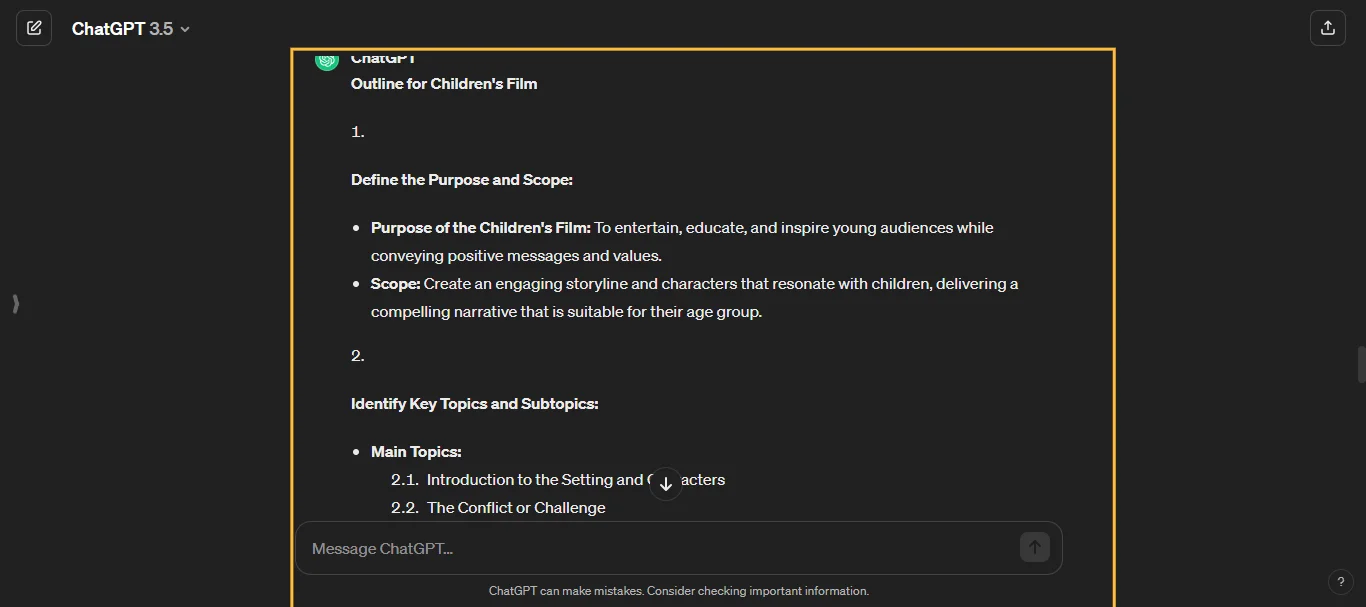Click the ChatGPT logo avatar beside the response

coord(327,60)
